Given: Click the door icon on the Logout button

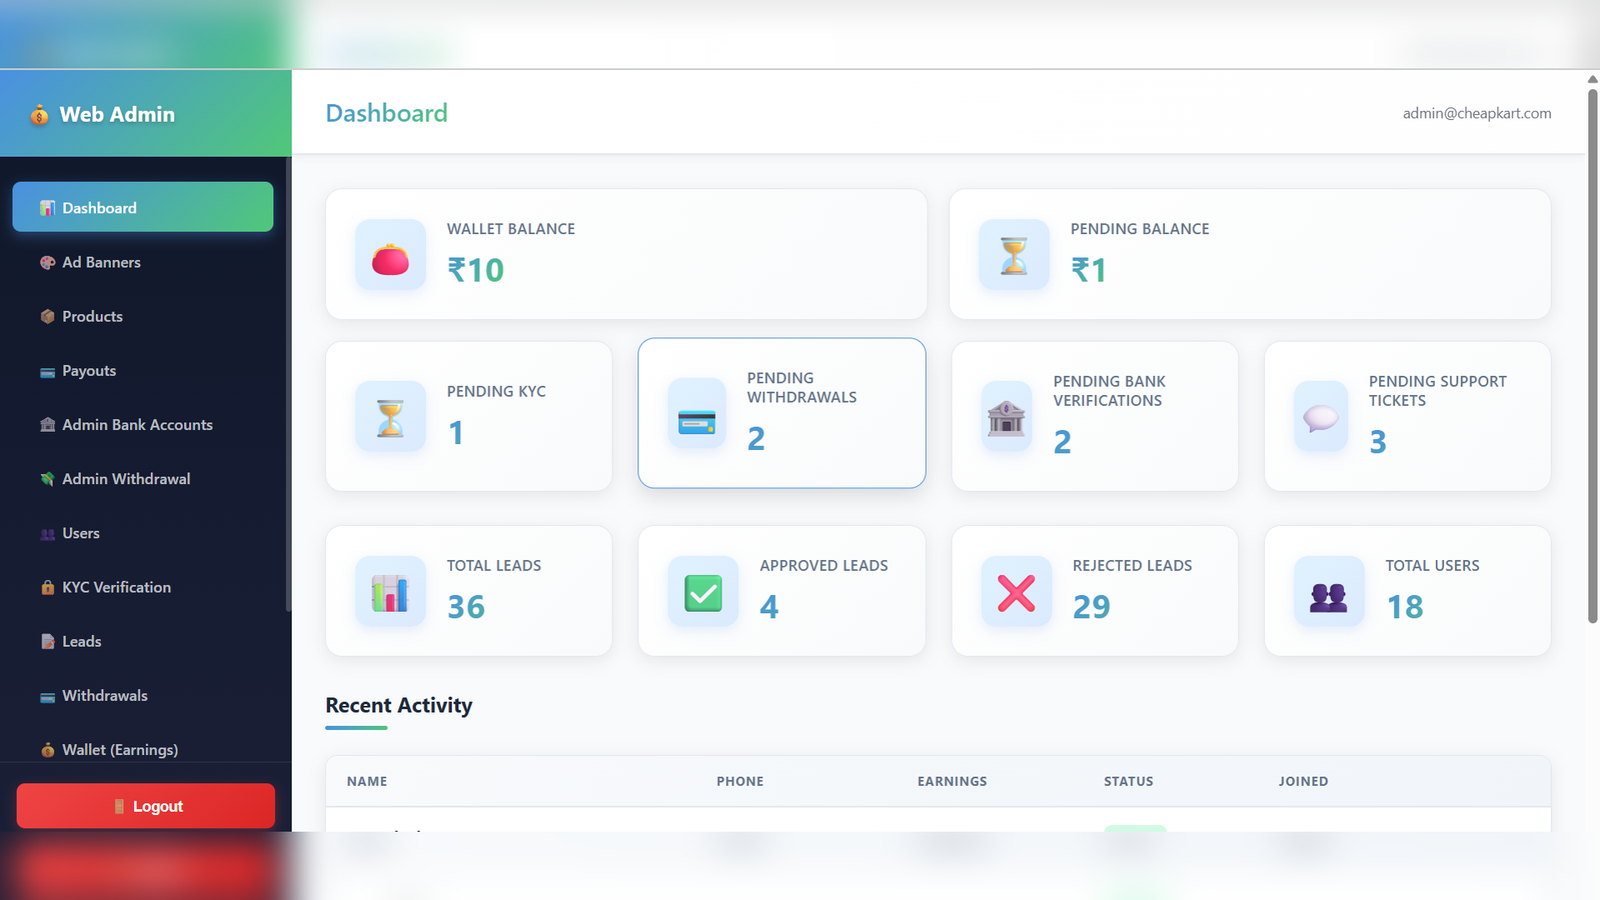Looking at the screenshot, I should pos(119,806).
